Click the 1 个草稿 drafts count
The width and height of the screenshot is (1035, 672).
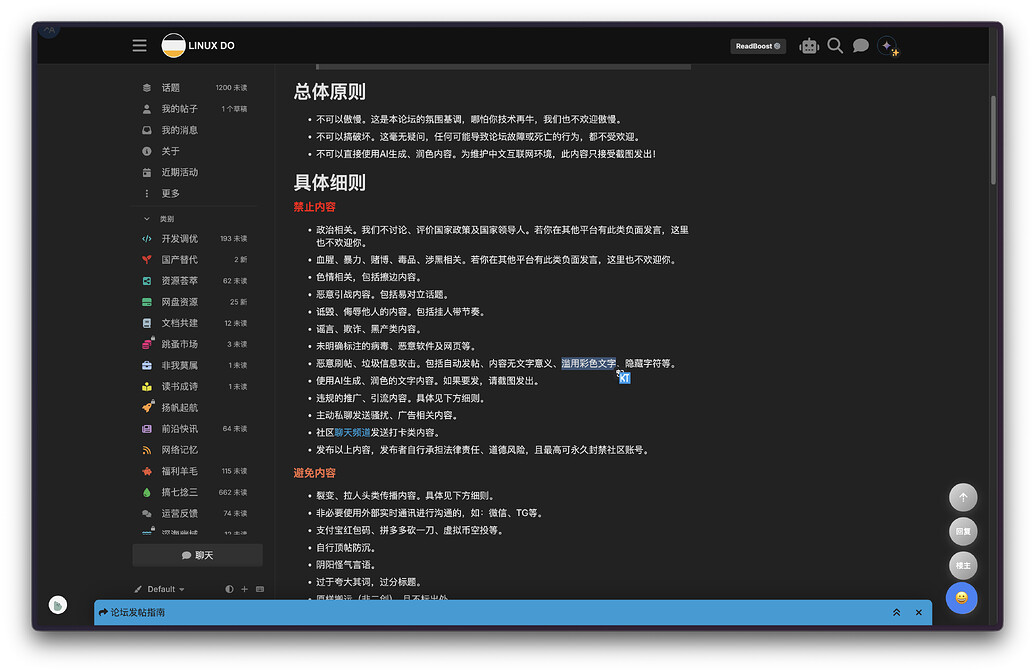pos(234,109)
